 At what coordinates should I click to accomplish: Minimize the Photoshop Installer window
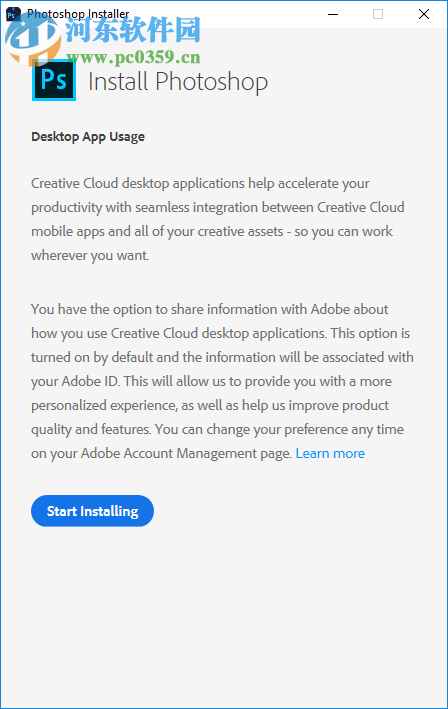click(x=333, y=14)
